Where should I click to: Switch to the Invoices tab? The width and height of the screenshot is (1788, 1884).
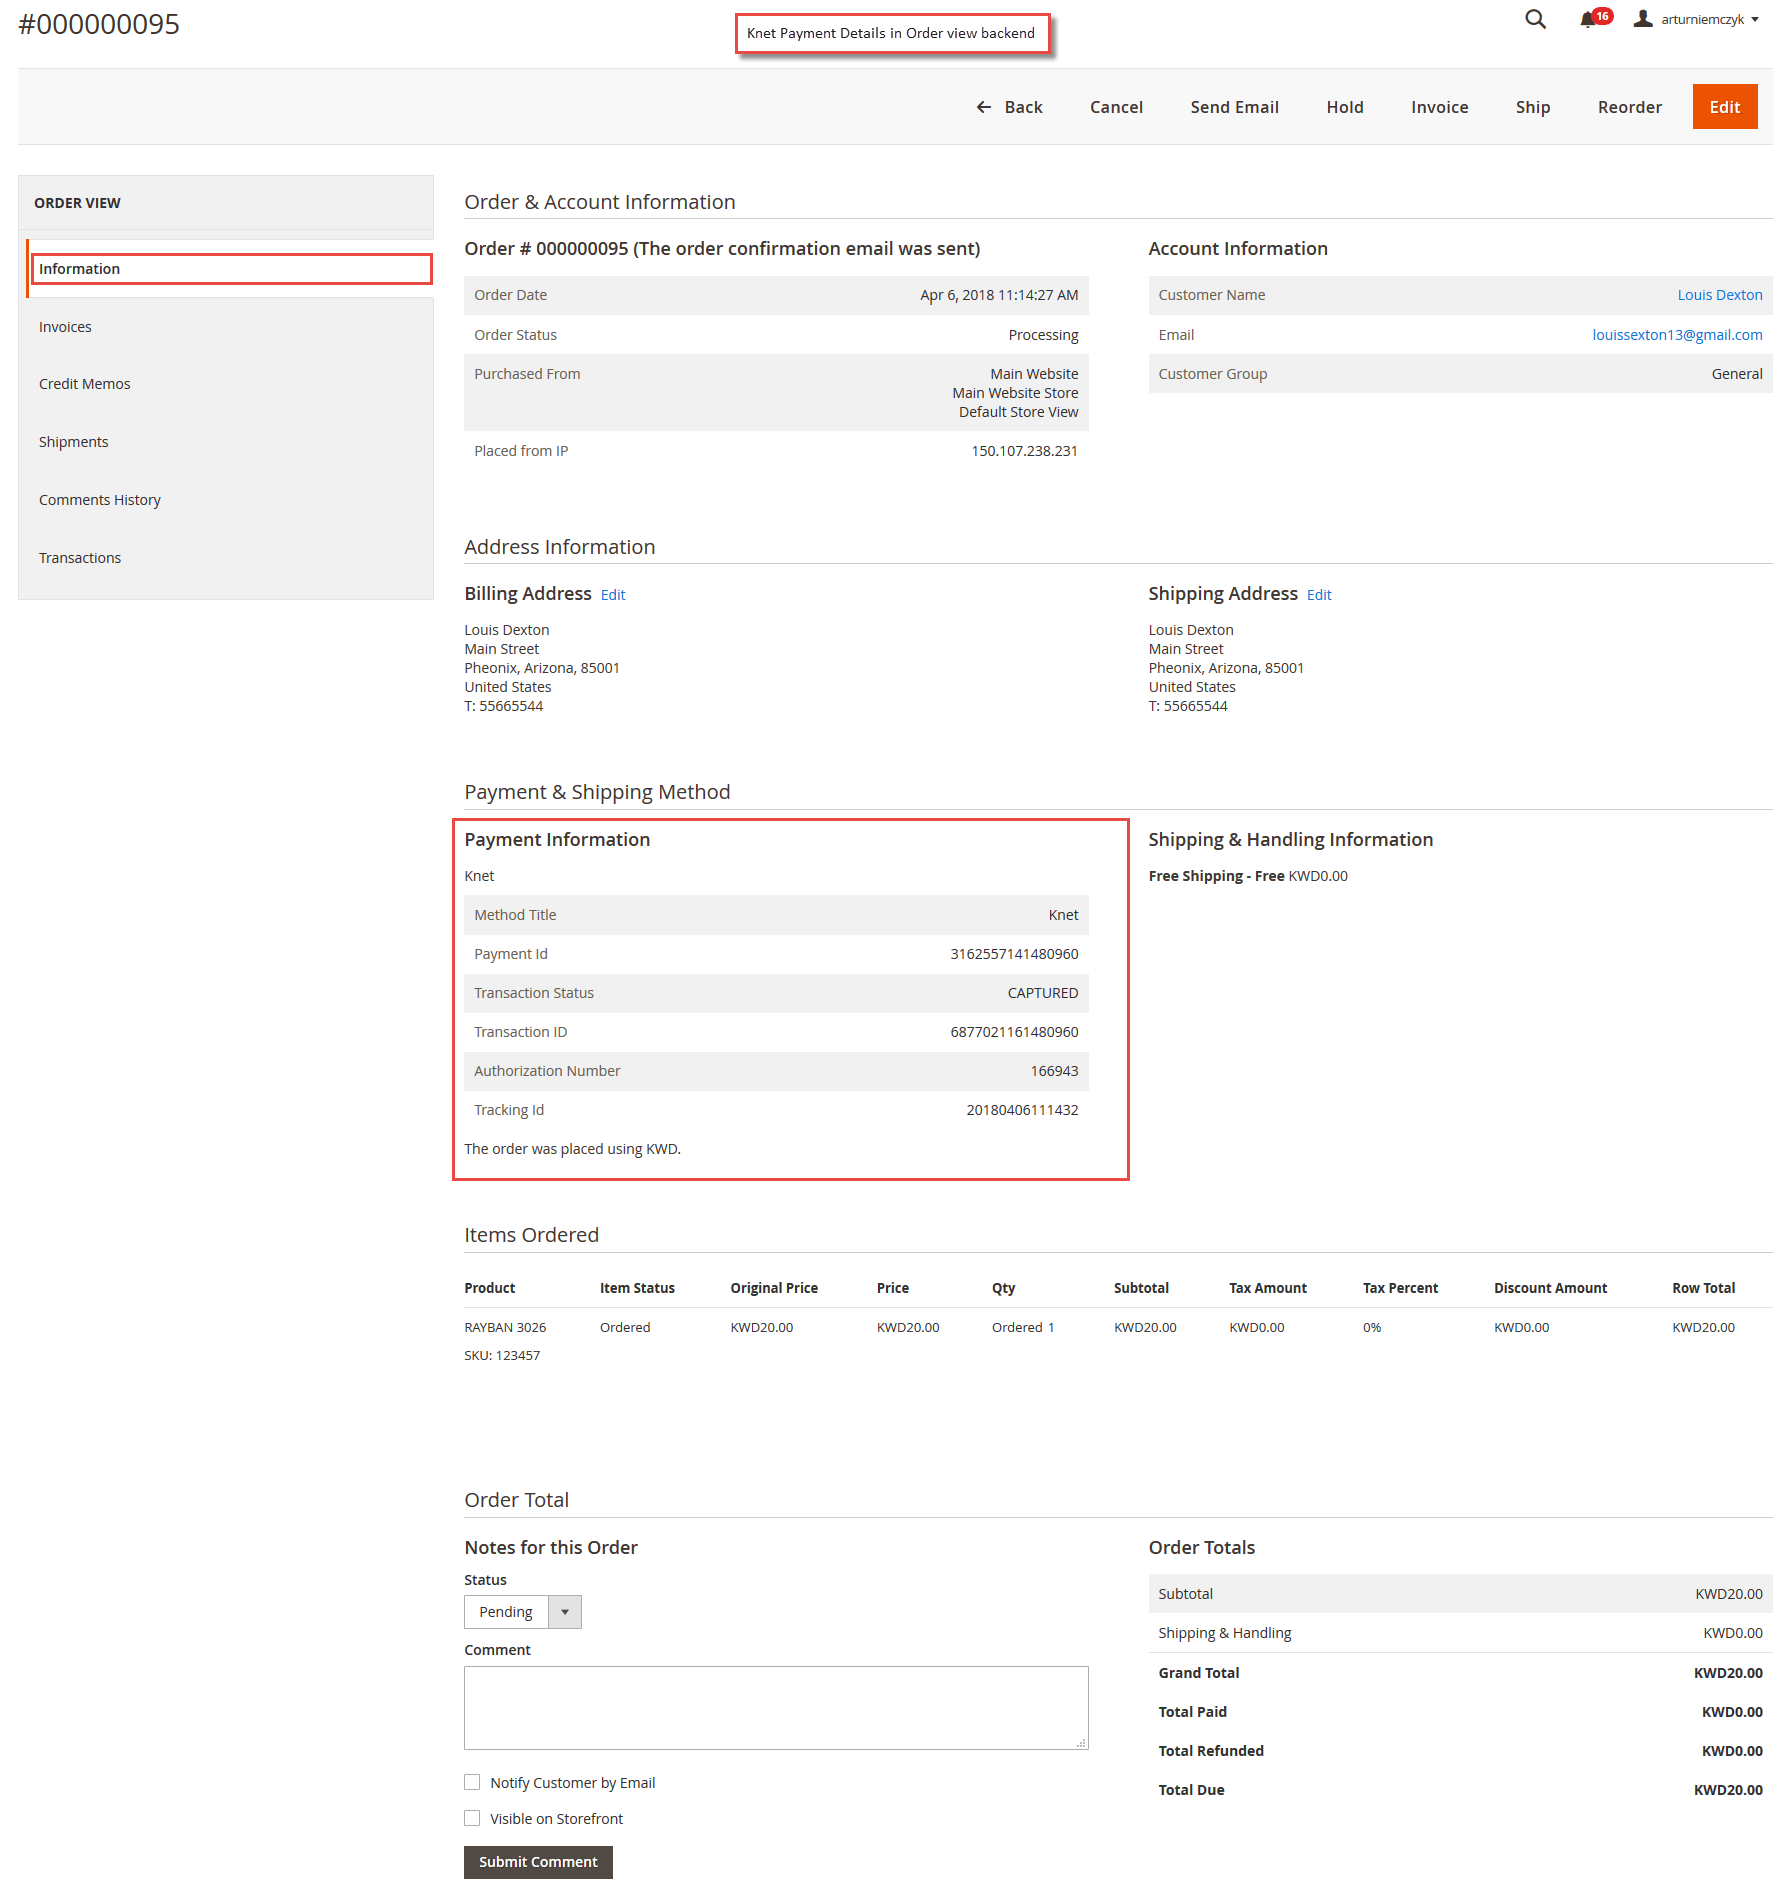(x=65, y=326)
